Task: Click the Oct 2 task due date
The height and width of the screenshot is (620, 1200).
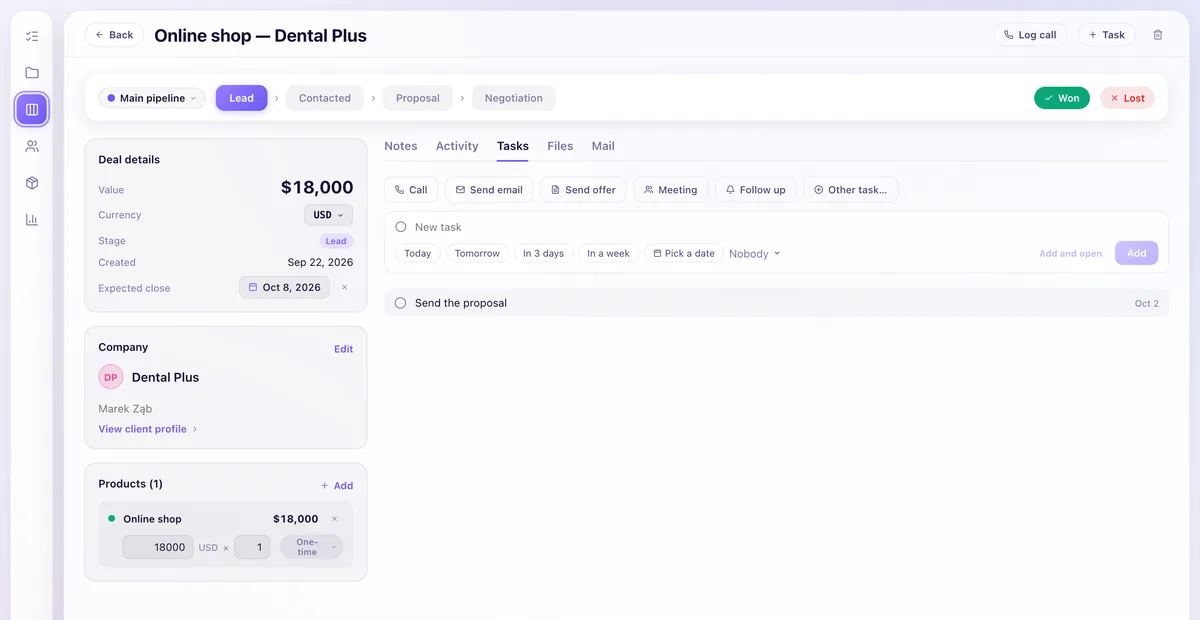Action: pos(1147,303)
